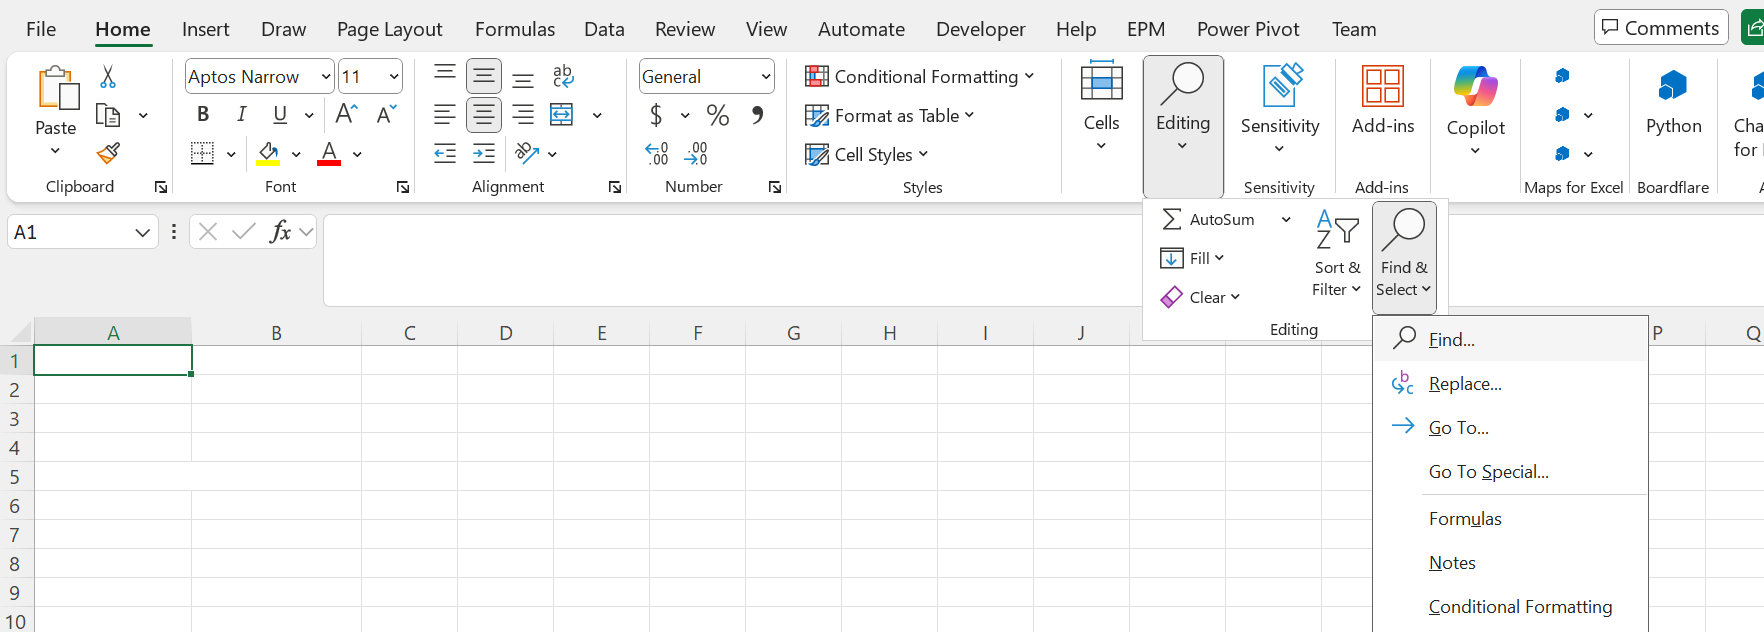The width and height of the screenshot is (1764, 632).
Task: Select Formulas in Find & Select menu
Action: tap(1510, 519)
